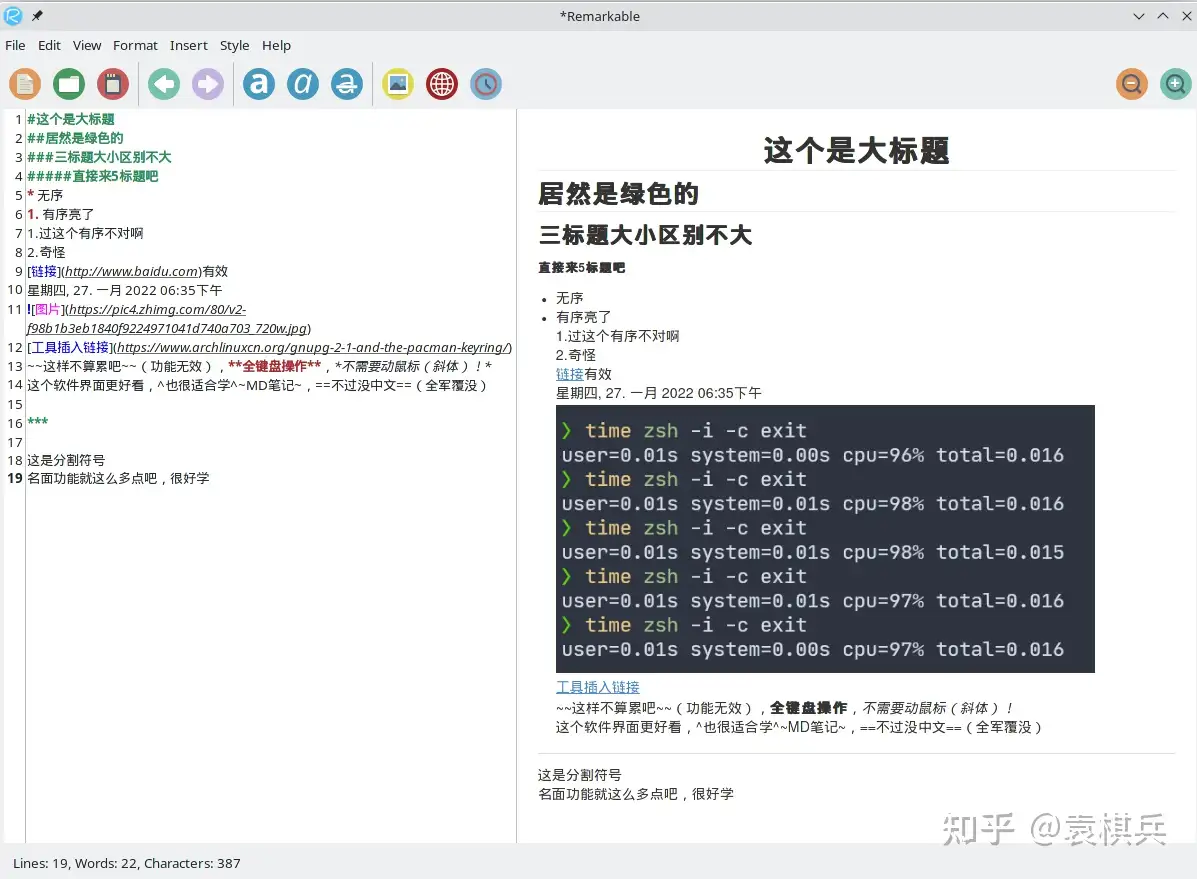The image size is (1197, 879).
Task: Open the Insert menu
Action: [x=189, y=45]
